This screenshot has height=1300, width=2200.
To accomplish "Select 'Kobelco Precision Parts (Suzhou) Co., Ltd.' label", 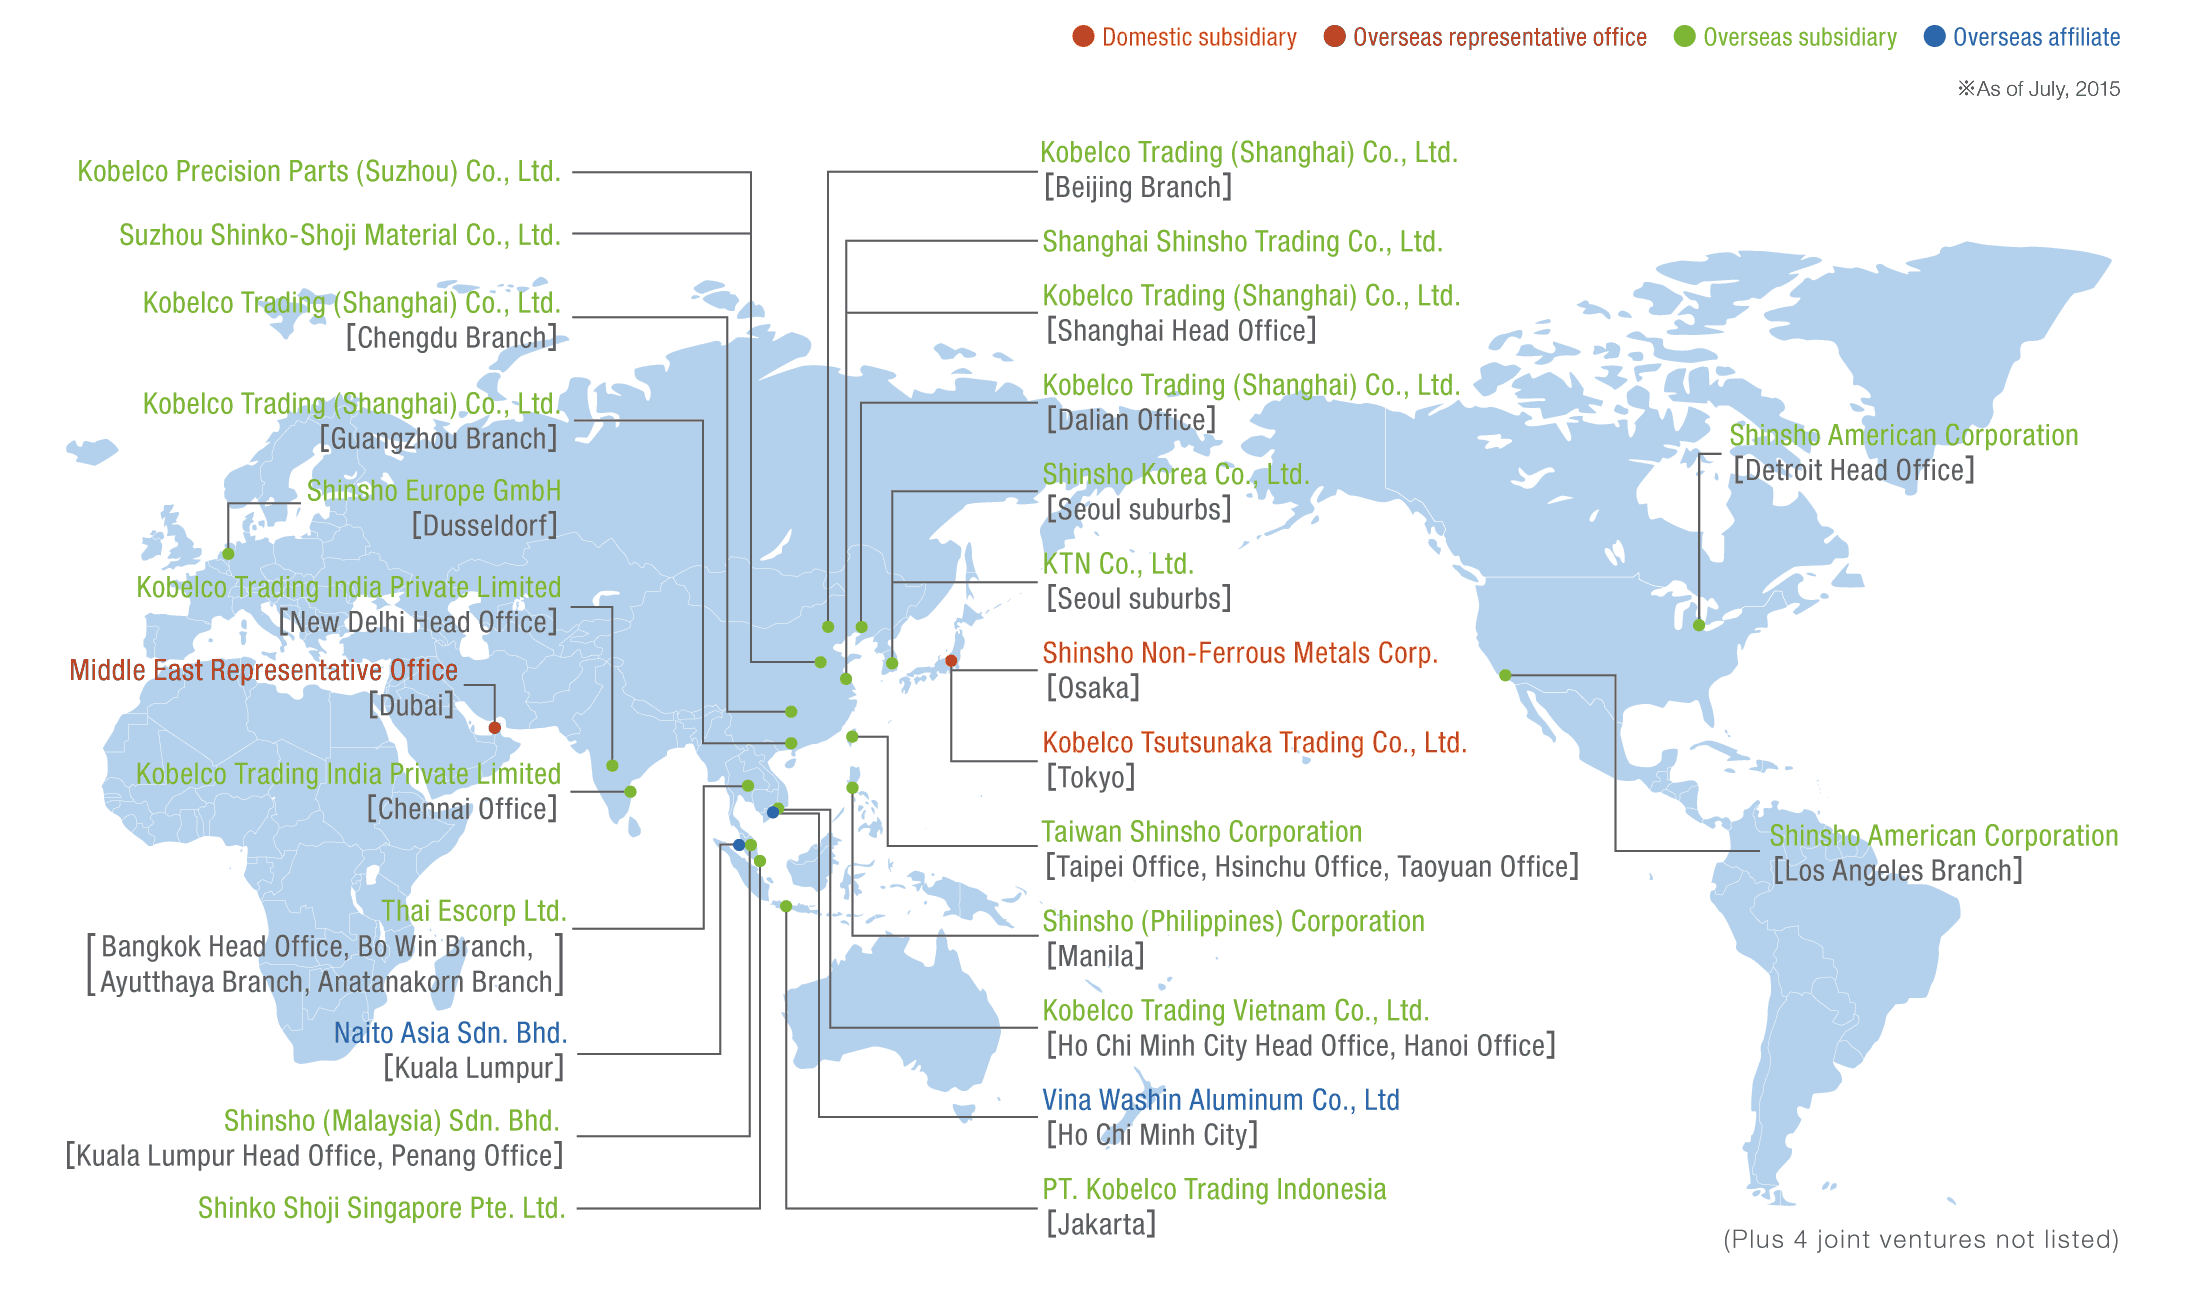I will 319,172.
